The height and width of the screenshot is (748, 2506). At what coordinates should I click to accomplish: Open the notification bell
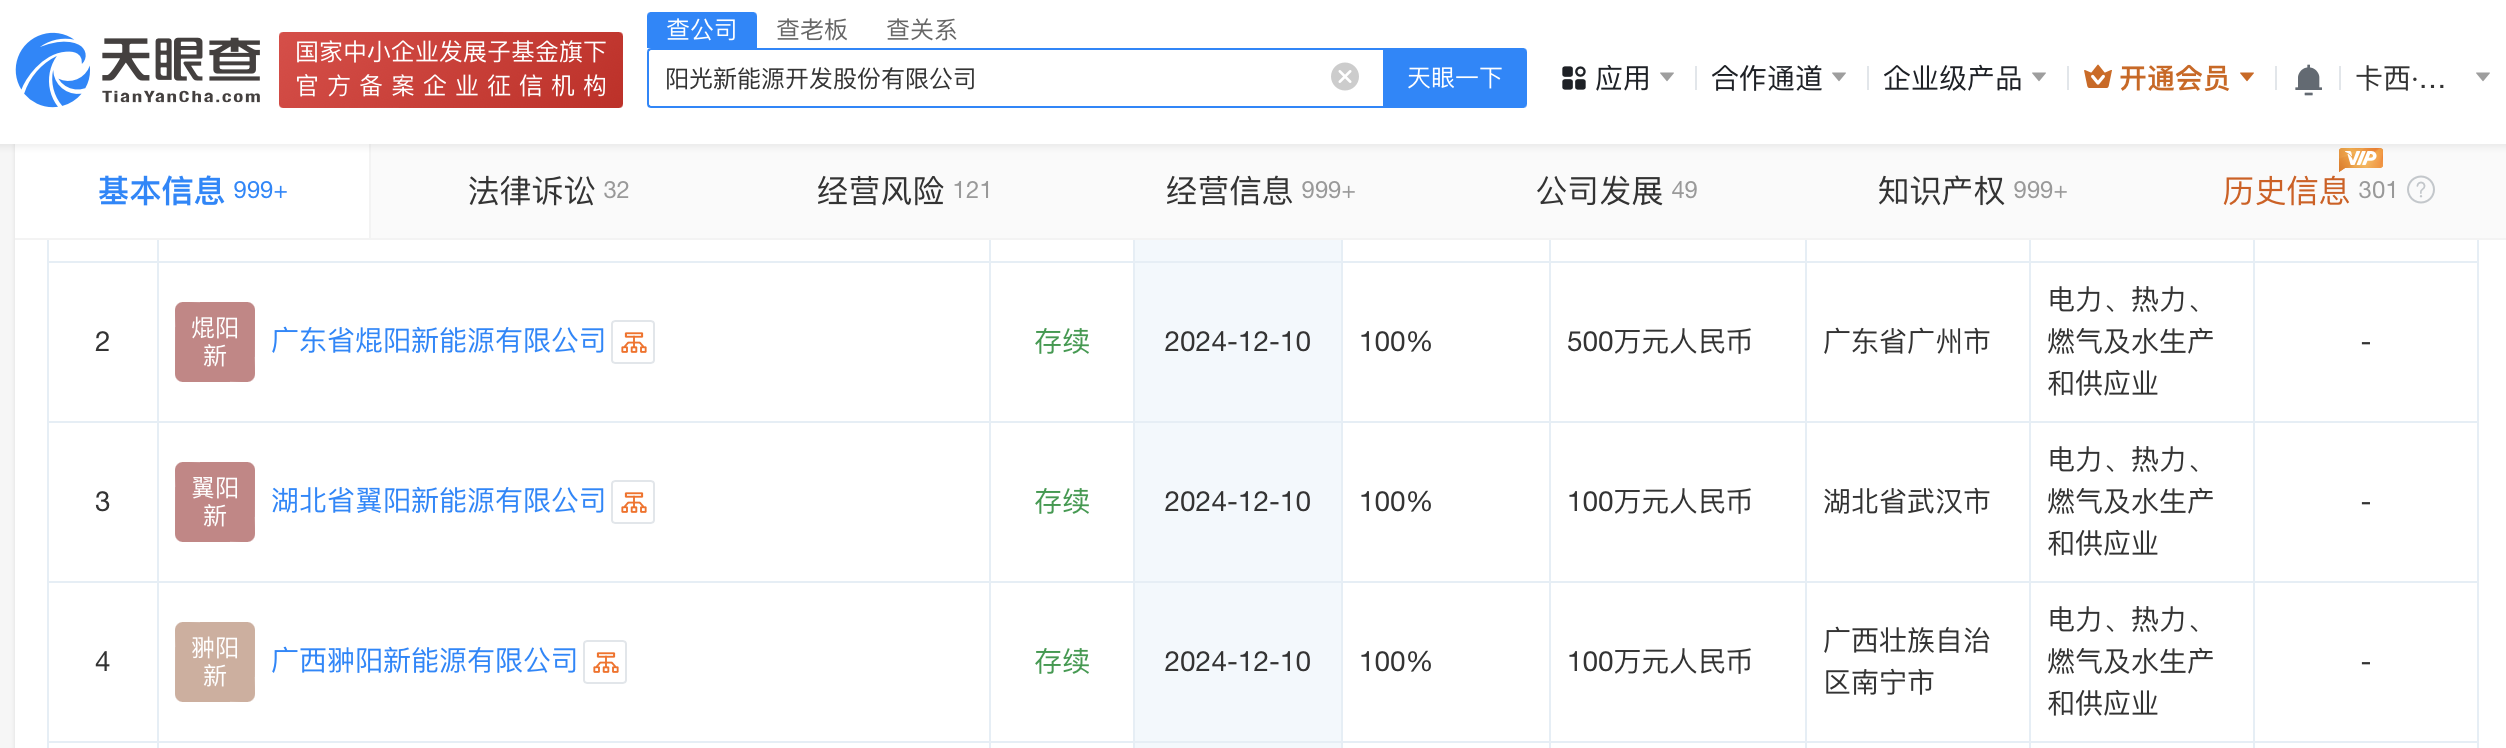[x=2308, y=79]
